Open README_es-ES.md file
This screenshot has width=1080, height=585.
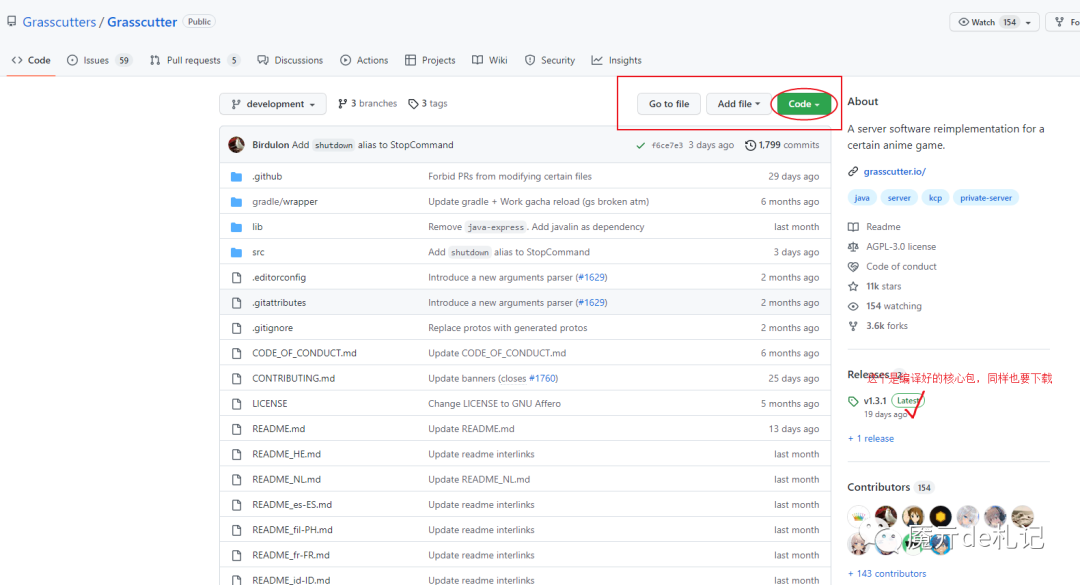(292, 504)
